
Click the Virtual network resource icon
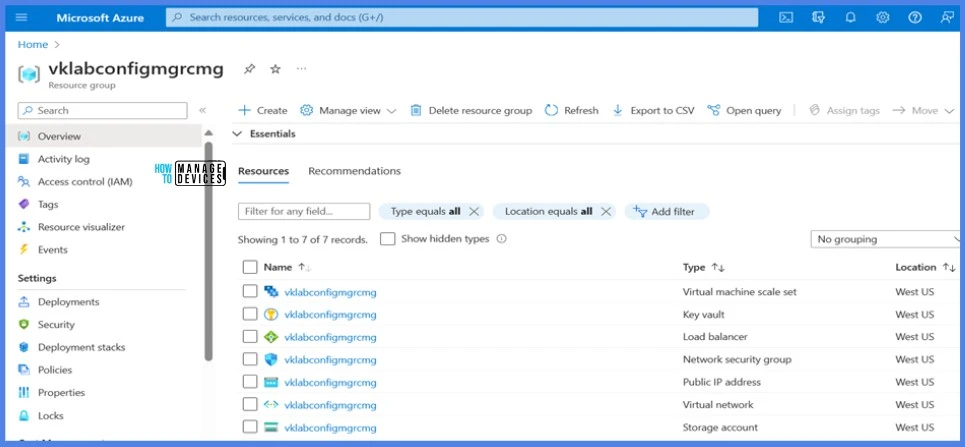pos(271,405)
